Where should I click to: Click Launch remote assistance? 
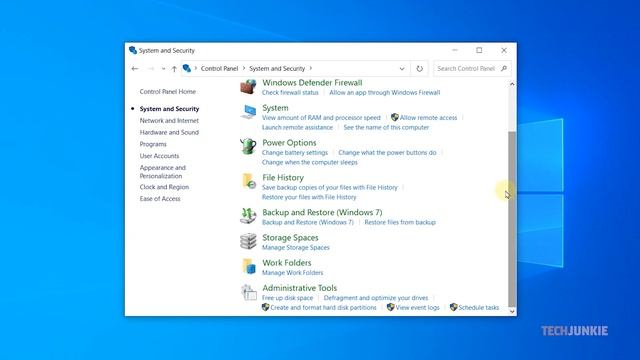(x=298, y=127)
